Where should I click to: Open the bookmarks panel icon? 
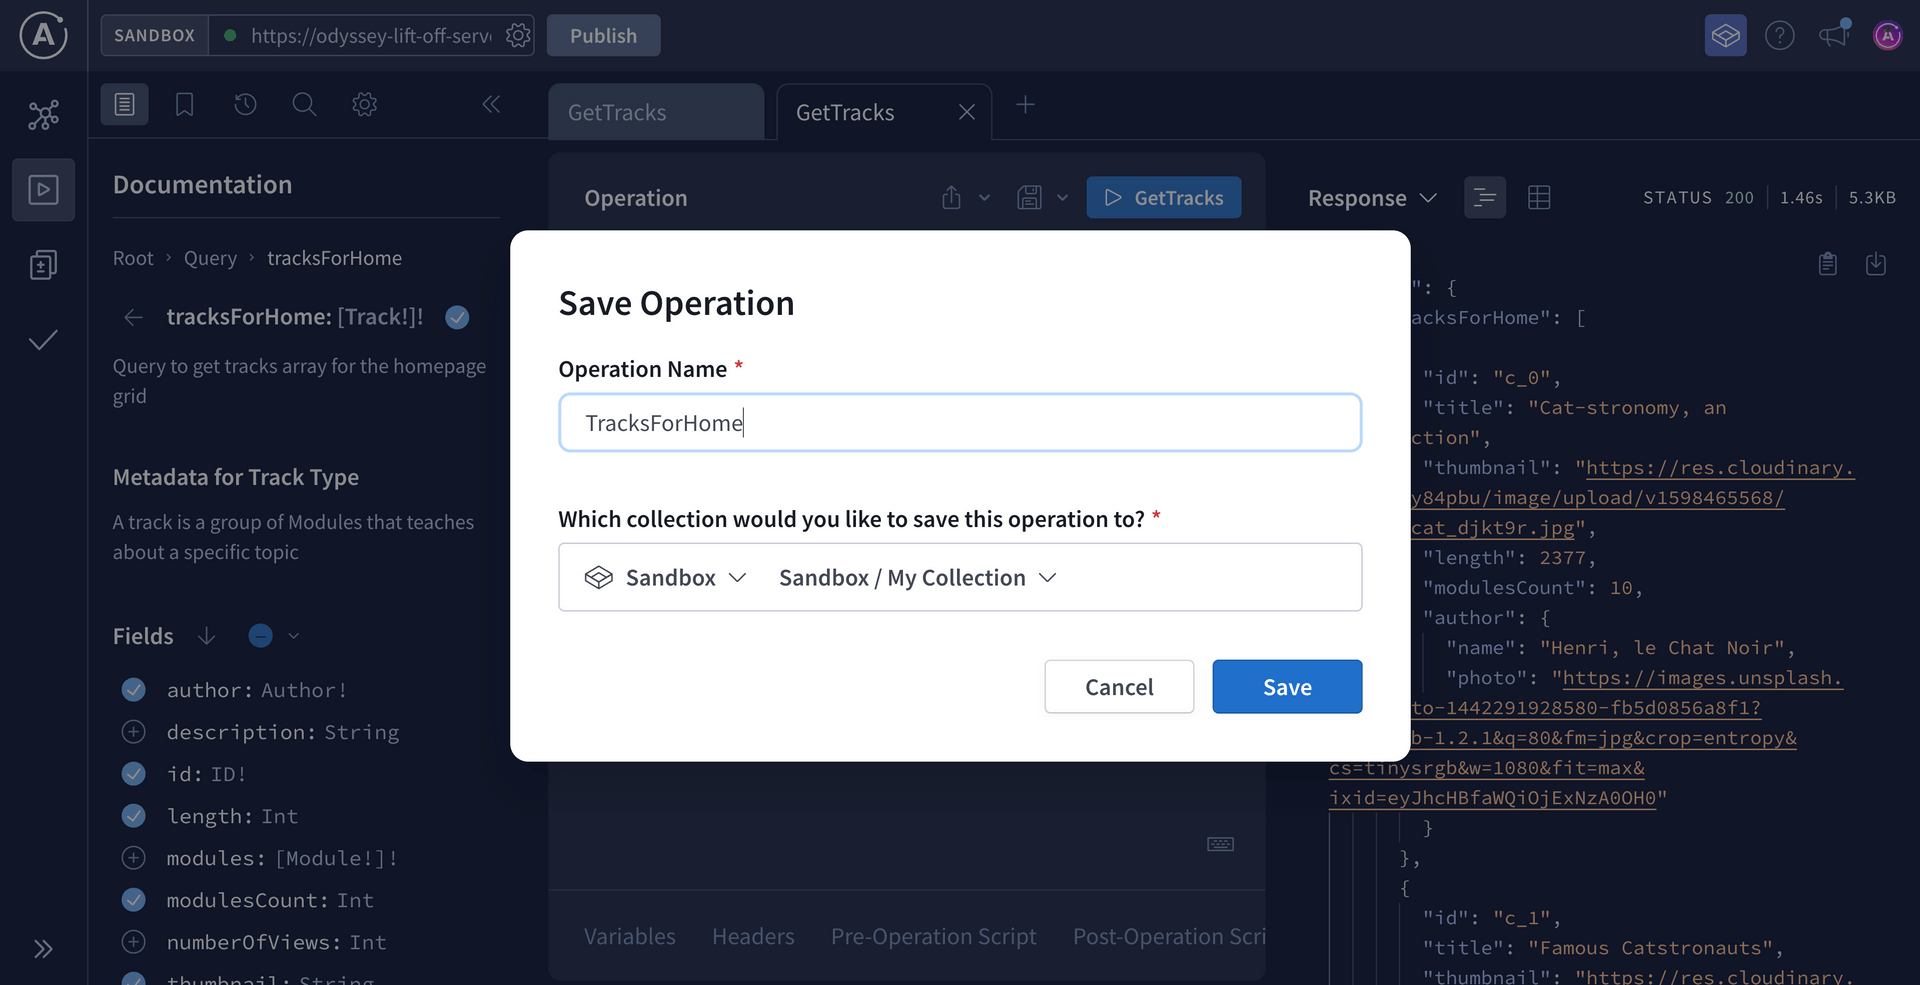(x=184, y=104)
